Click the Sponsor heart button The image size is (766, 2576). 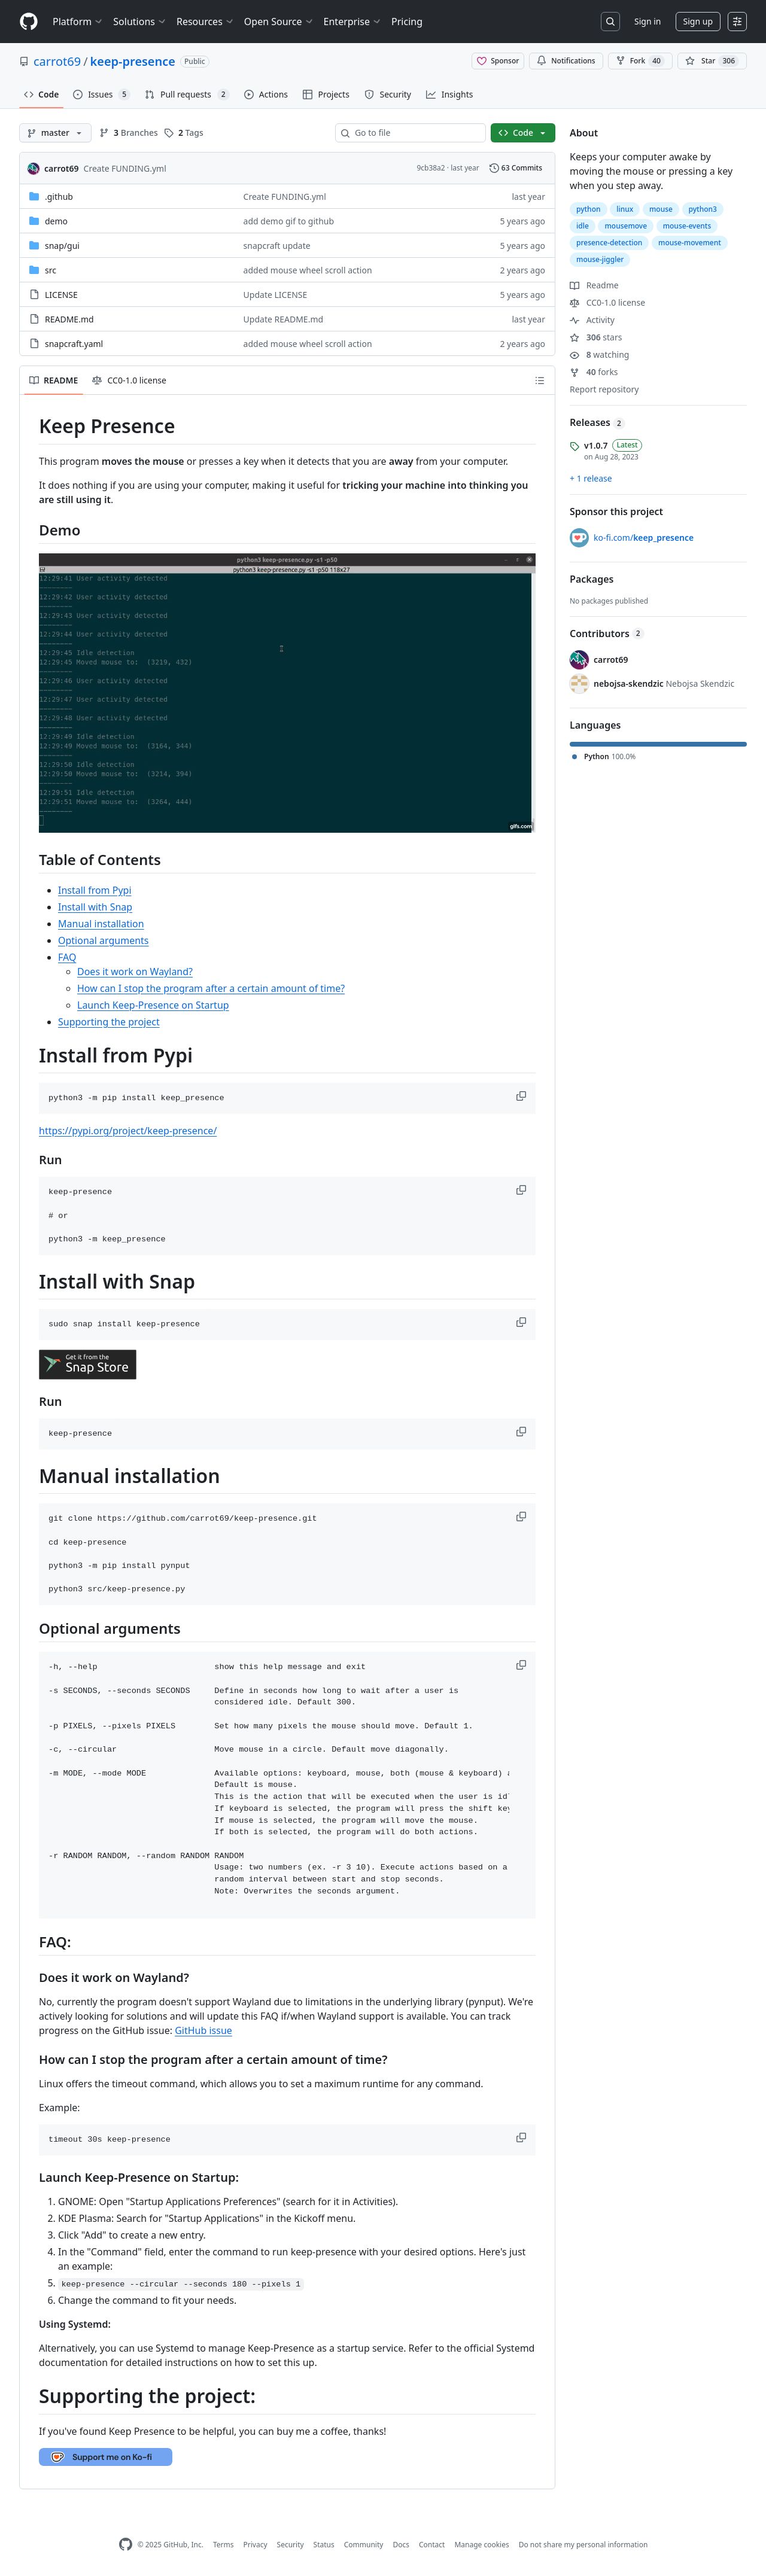[497, 61]
